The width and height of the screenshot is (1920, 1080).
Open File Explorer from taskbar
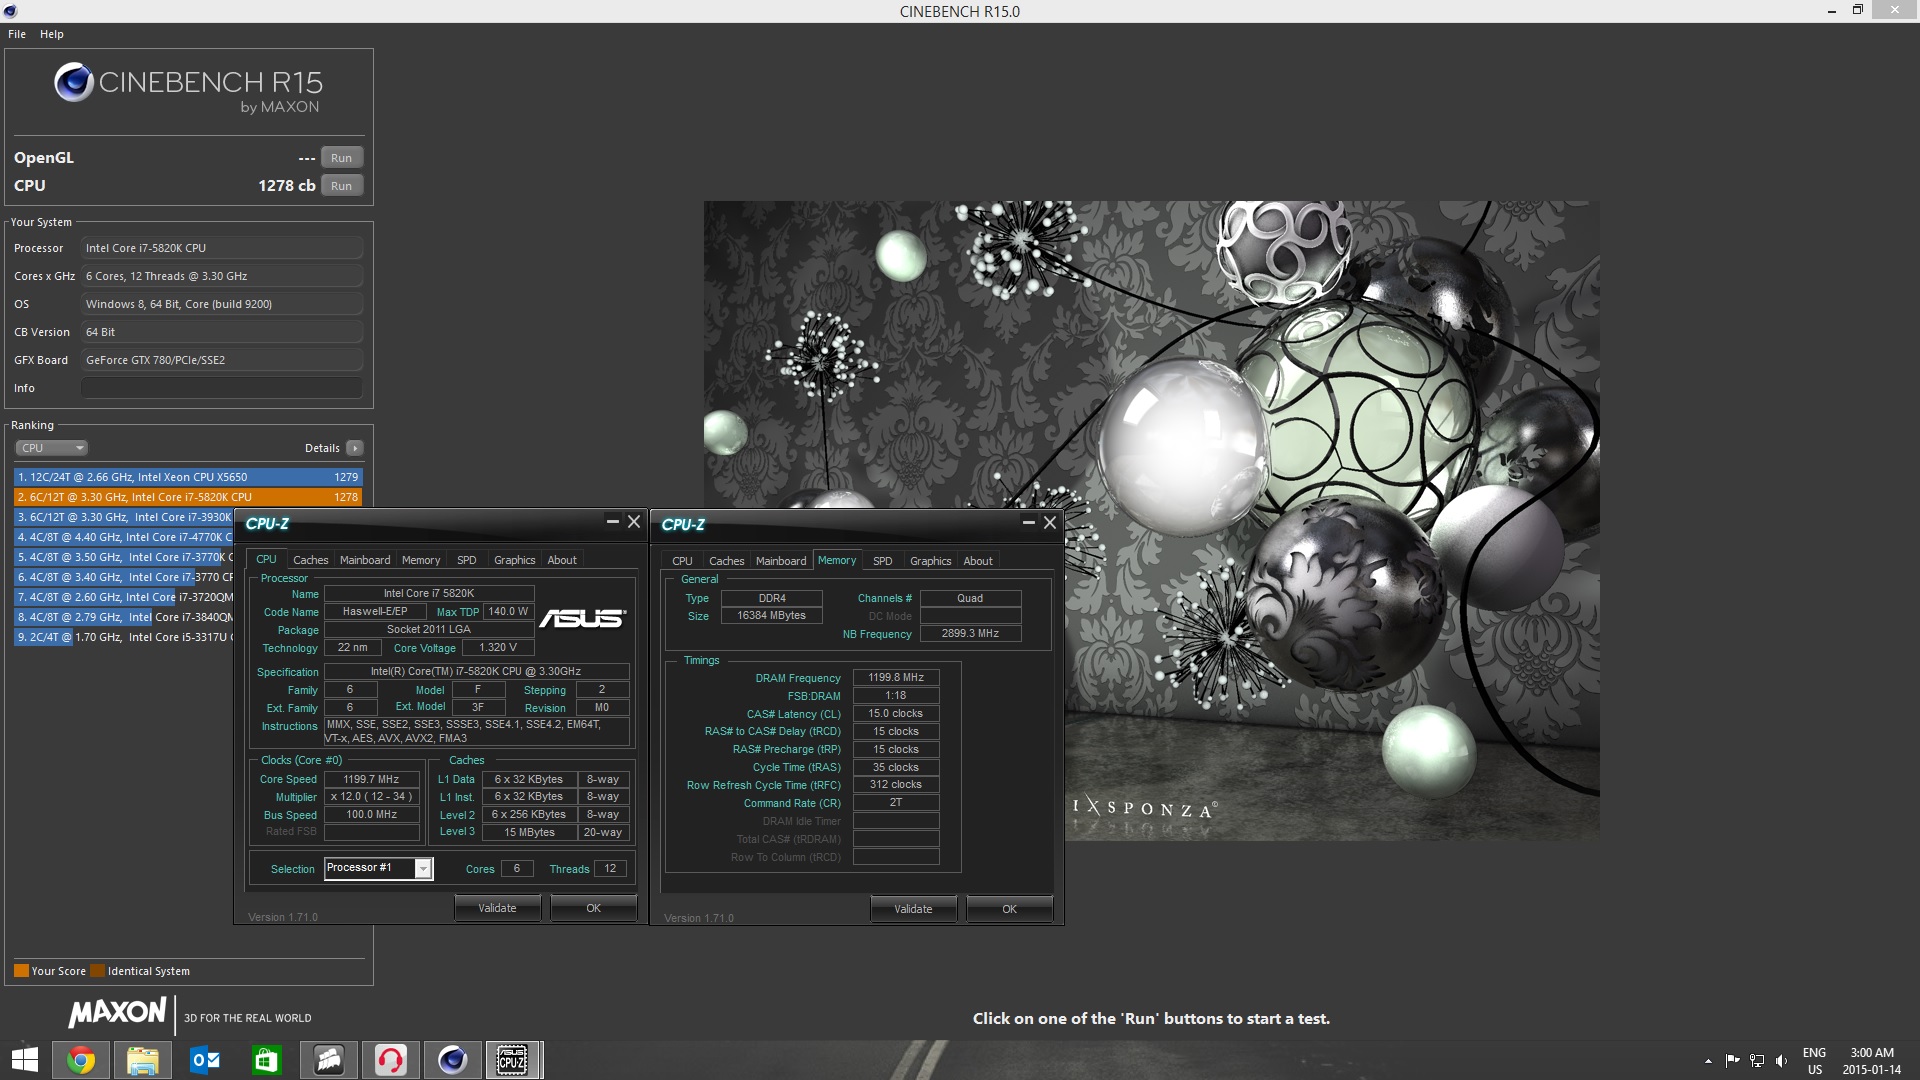coord(143,1060)
